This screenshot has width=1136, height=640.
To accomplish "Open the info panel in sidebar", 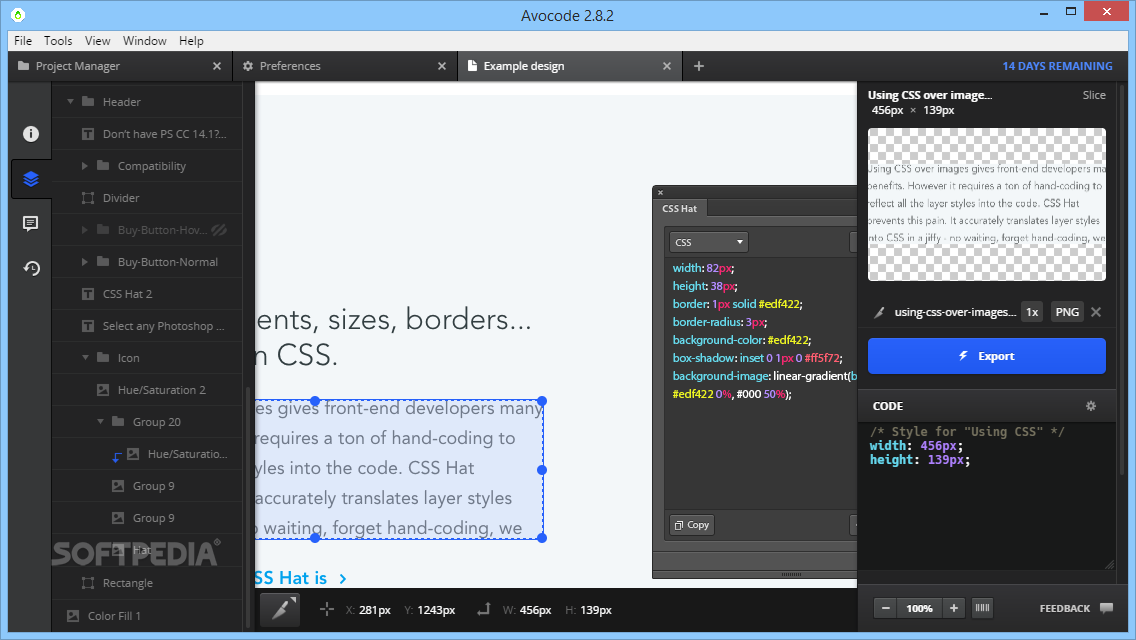I will click(30, 134).
